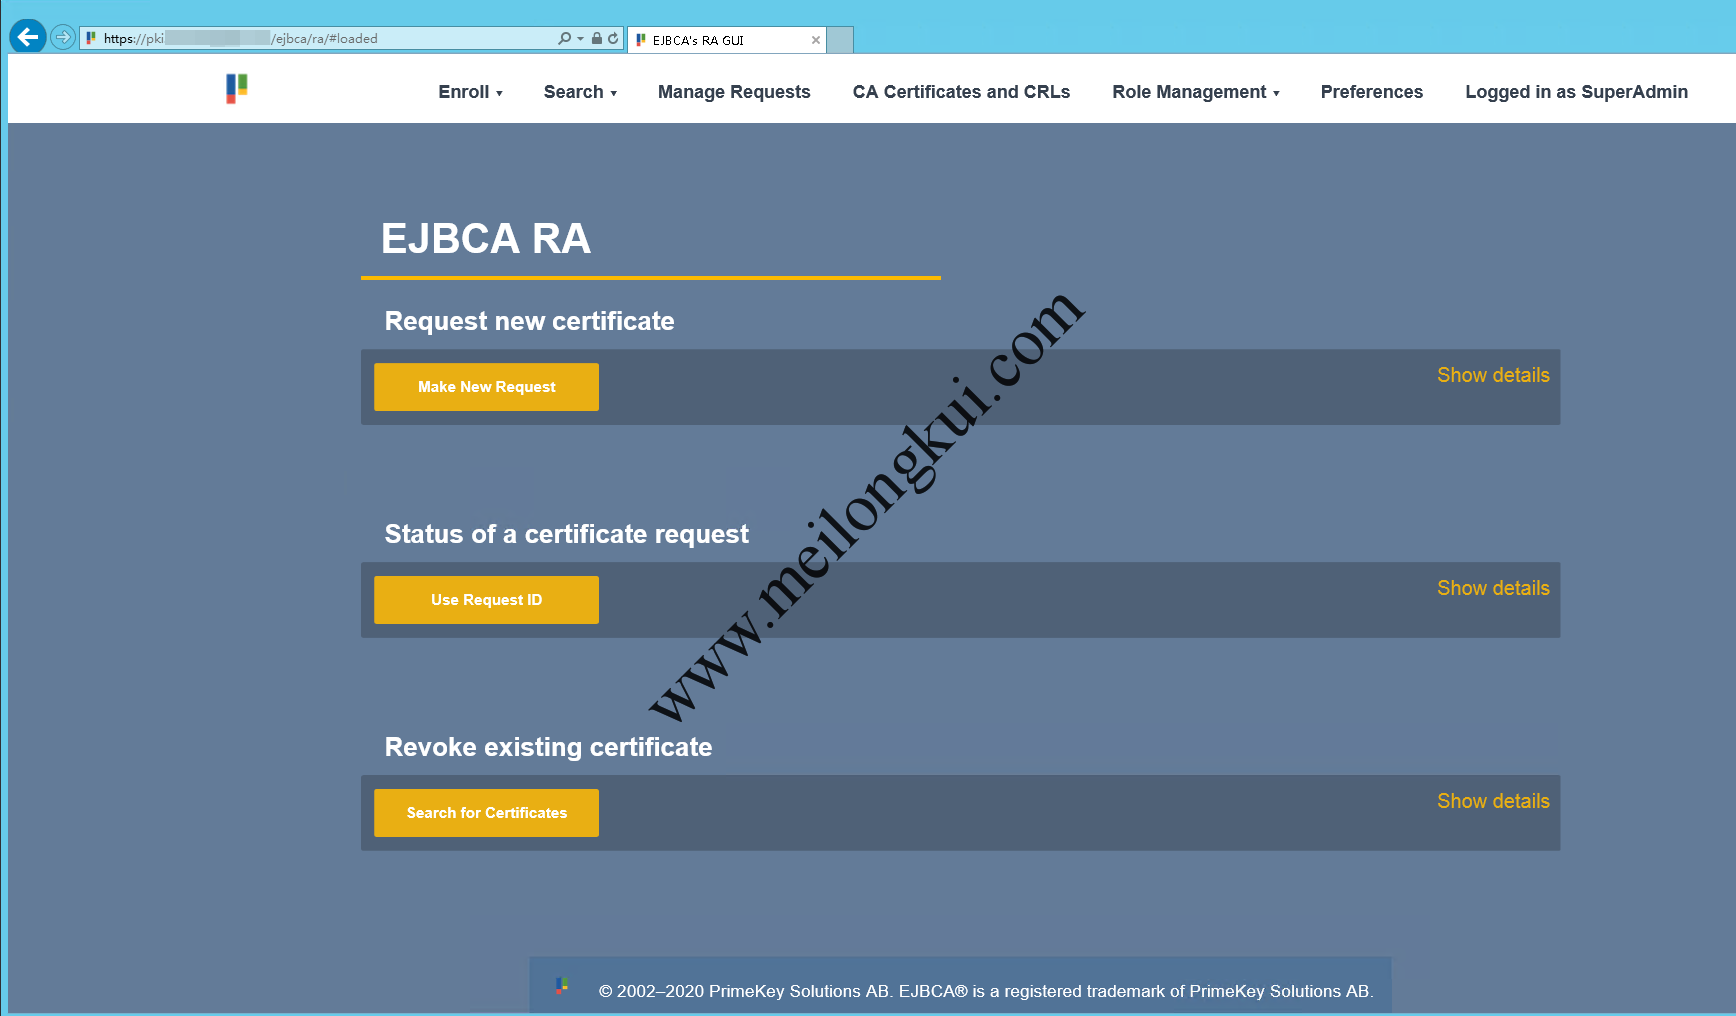This screenshot has width=1736, height=1016.
Task: Click the site favicon in address bar
Action: point(91,38)
